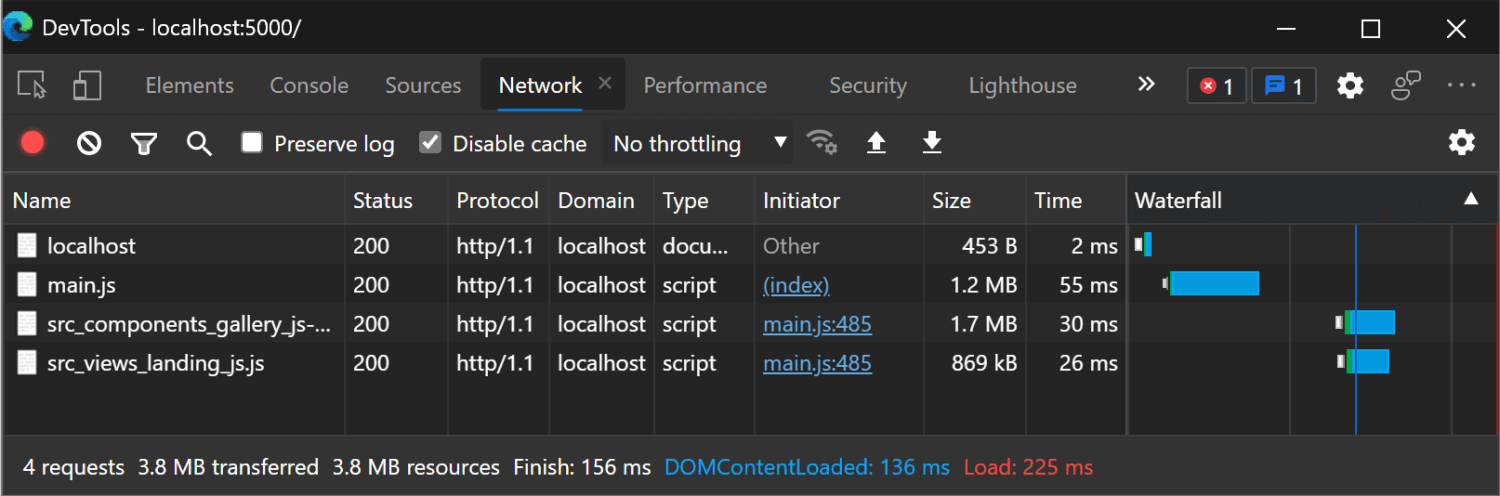Image resolution: width=1500 pixels, height=496 pixels.
Task: Open main.js:485 initiator for landing script
Action: point(817,364)
